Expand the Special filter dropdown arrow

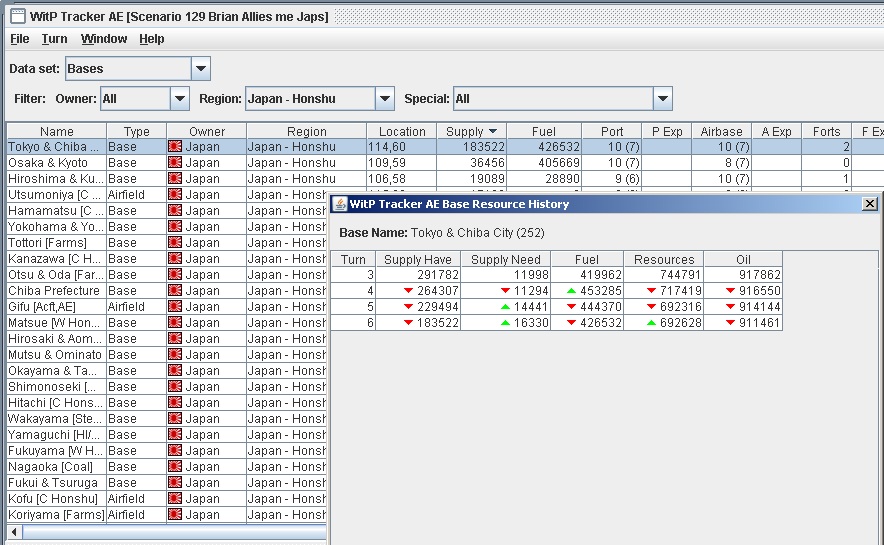tap(663, 99)
